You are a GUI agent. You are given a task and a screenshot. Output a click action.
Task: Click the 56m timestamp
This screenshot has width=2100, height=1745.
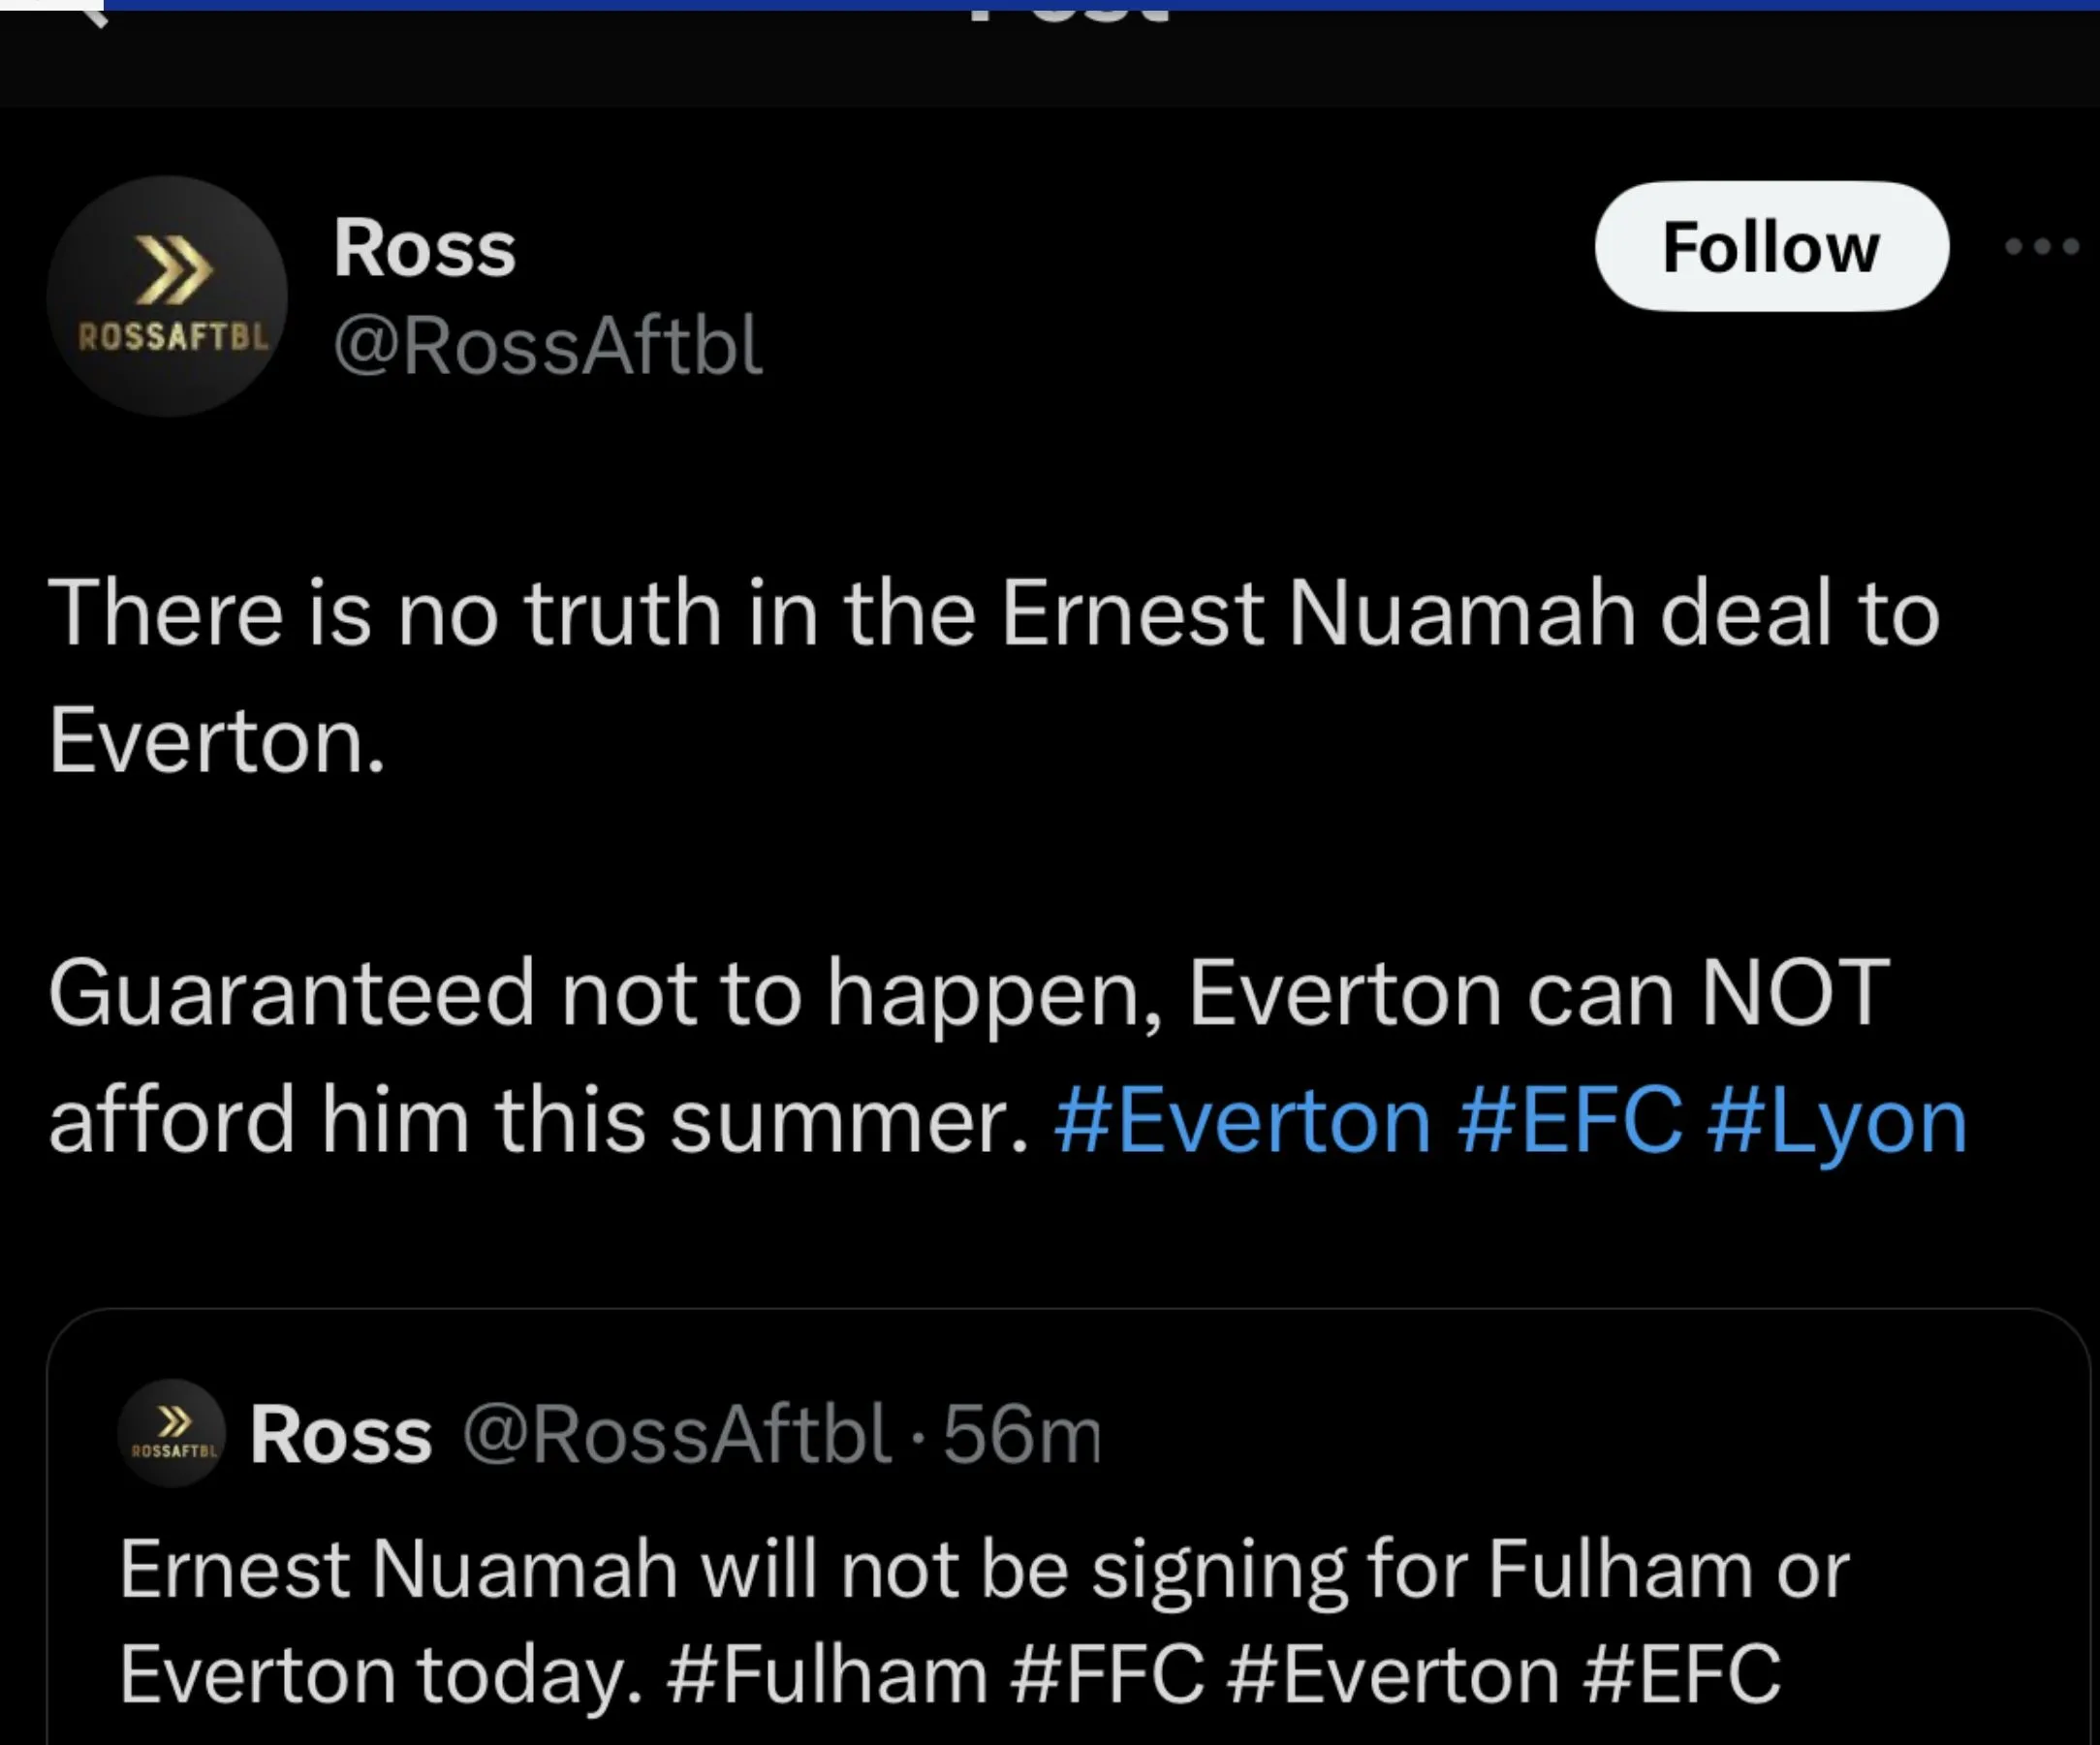click(1022, 1435)
